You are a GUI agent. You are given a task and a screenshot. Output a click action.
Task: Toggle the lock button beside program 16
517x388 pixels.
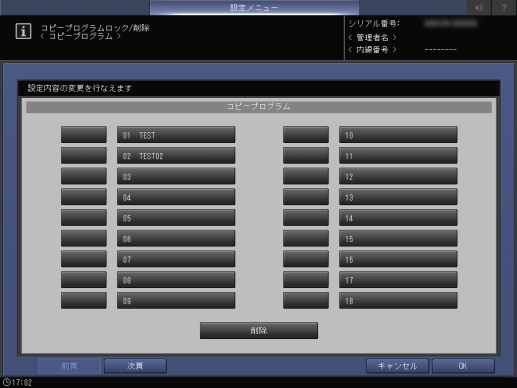[x=306, y=259]
